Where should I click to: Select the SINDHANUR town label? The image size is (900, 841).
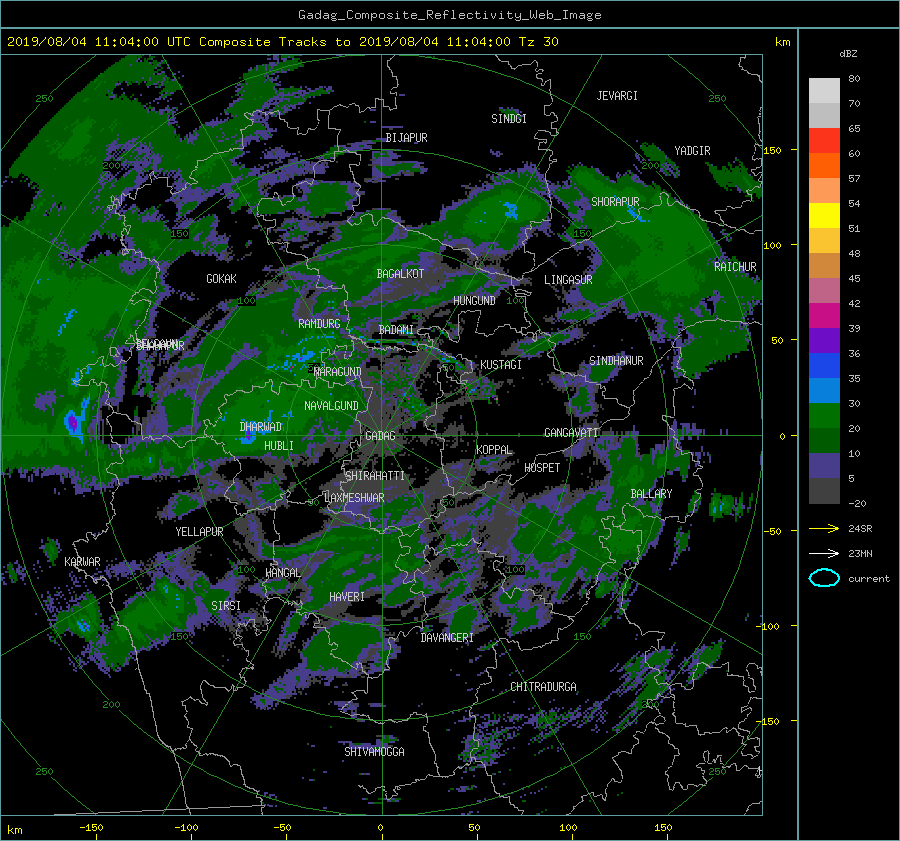coord(616,361)
